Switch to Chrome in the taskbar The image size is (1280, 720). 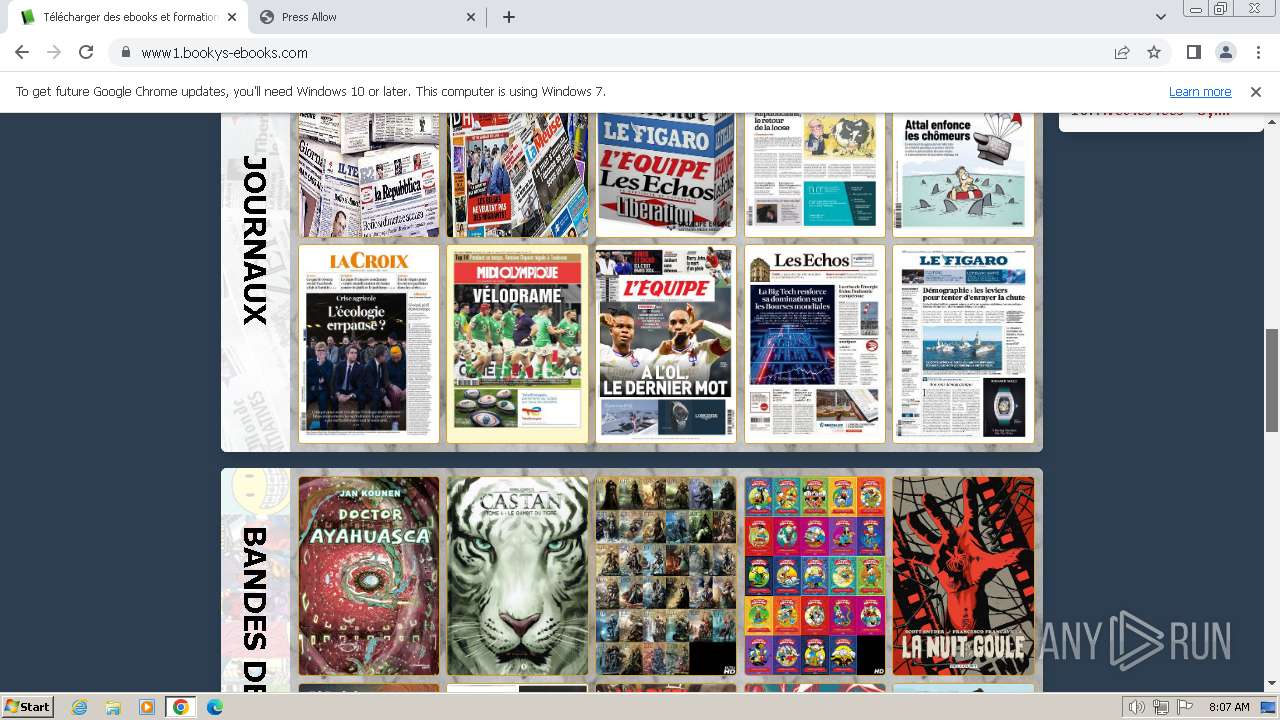pyautogui.click(x=181, y=707)
